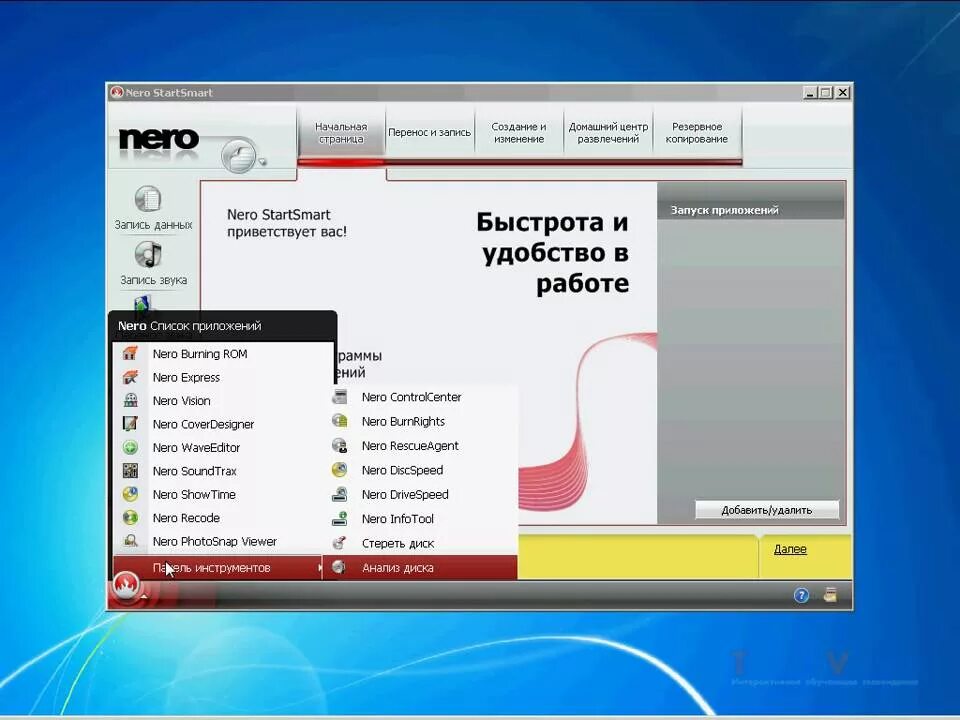Click the Запись данных label
Image resolution: width=960 pixels, height=720 pixels.
(x=153, y=225)
